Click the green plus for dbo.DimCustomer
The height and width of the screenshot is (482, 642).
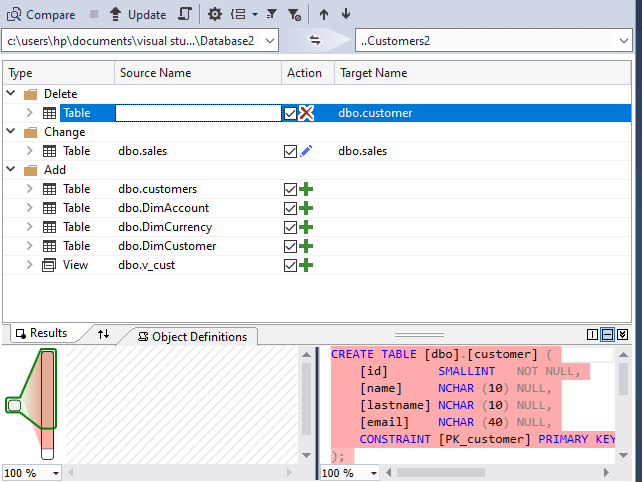(x=306, y=246)
